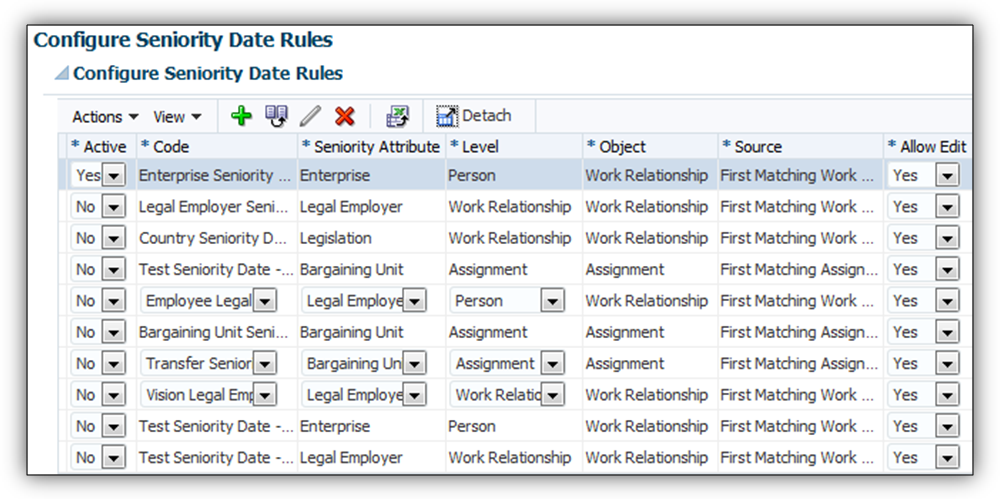Click the green plus Add row icon

[x=241, y=116]
